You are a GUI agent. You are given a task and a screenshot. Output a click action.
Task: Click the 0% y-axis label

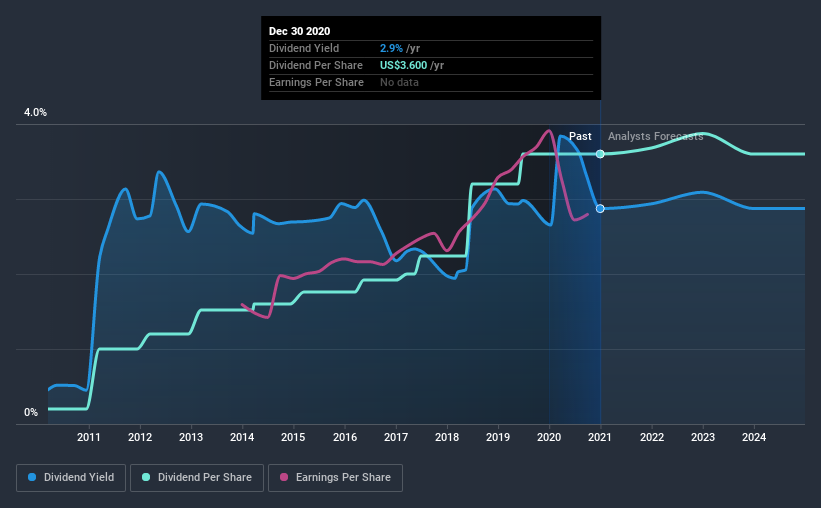point(31,413)
